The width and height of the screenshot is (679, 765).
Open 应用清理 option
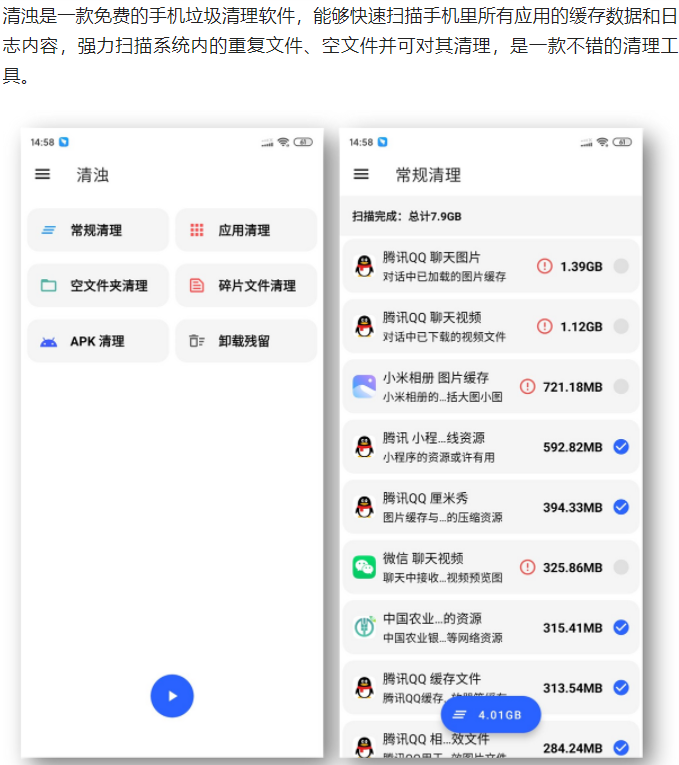(x=246, y=230)
